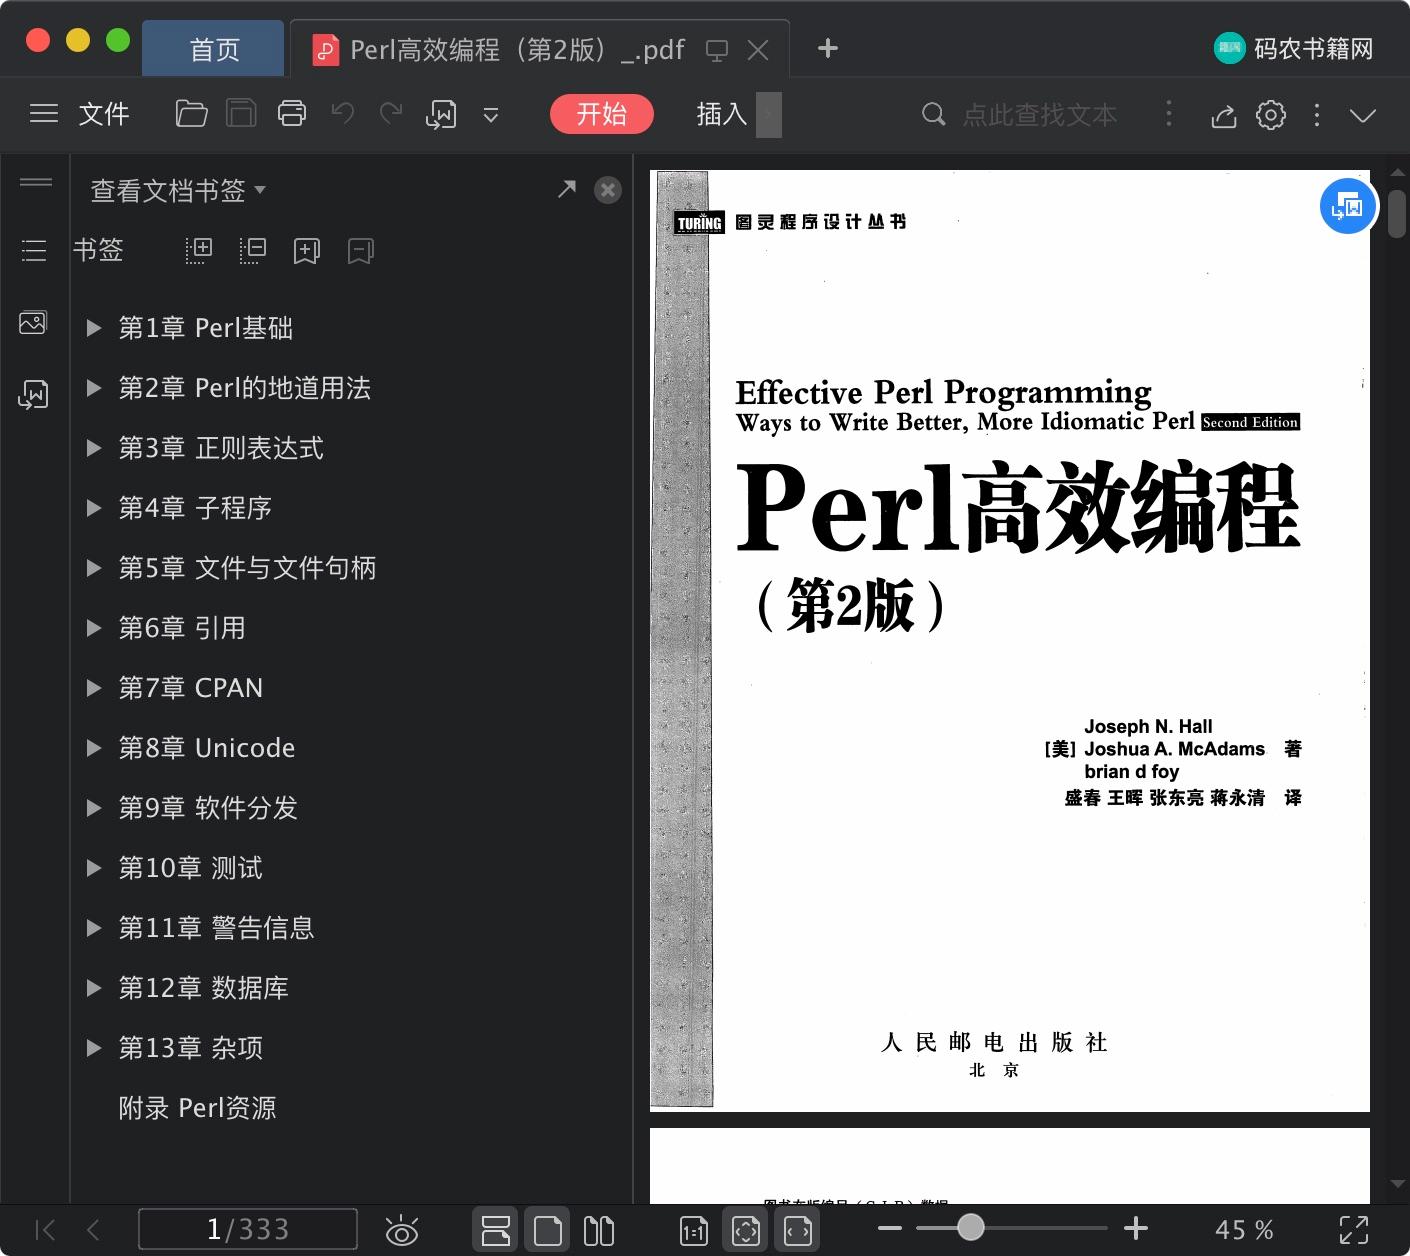Image resolution: width=1410 pixels, height=1256 pixels.
Task: Click the undo arrow icon
Action: (343, 114)
